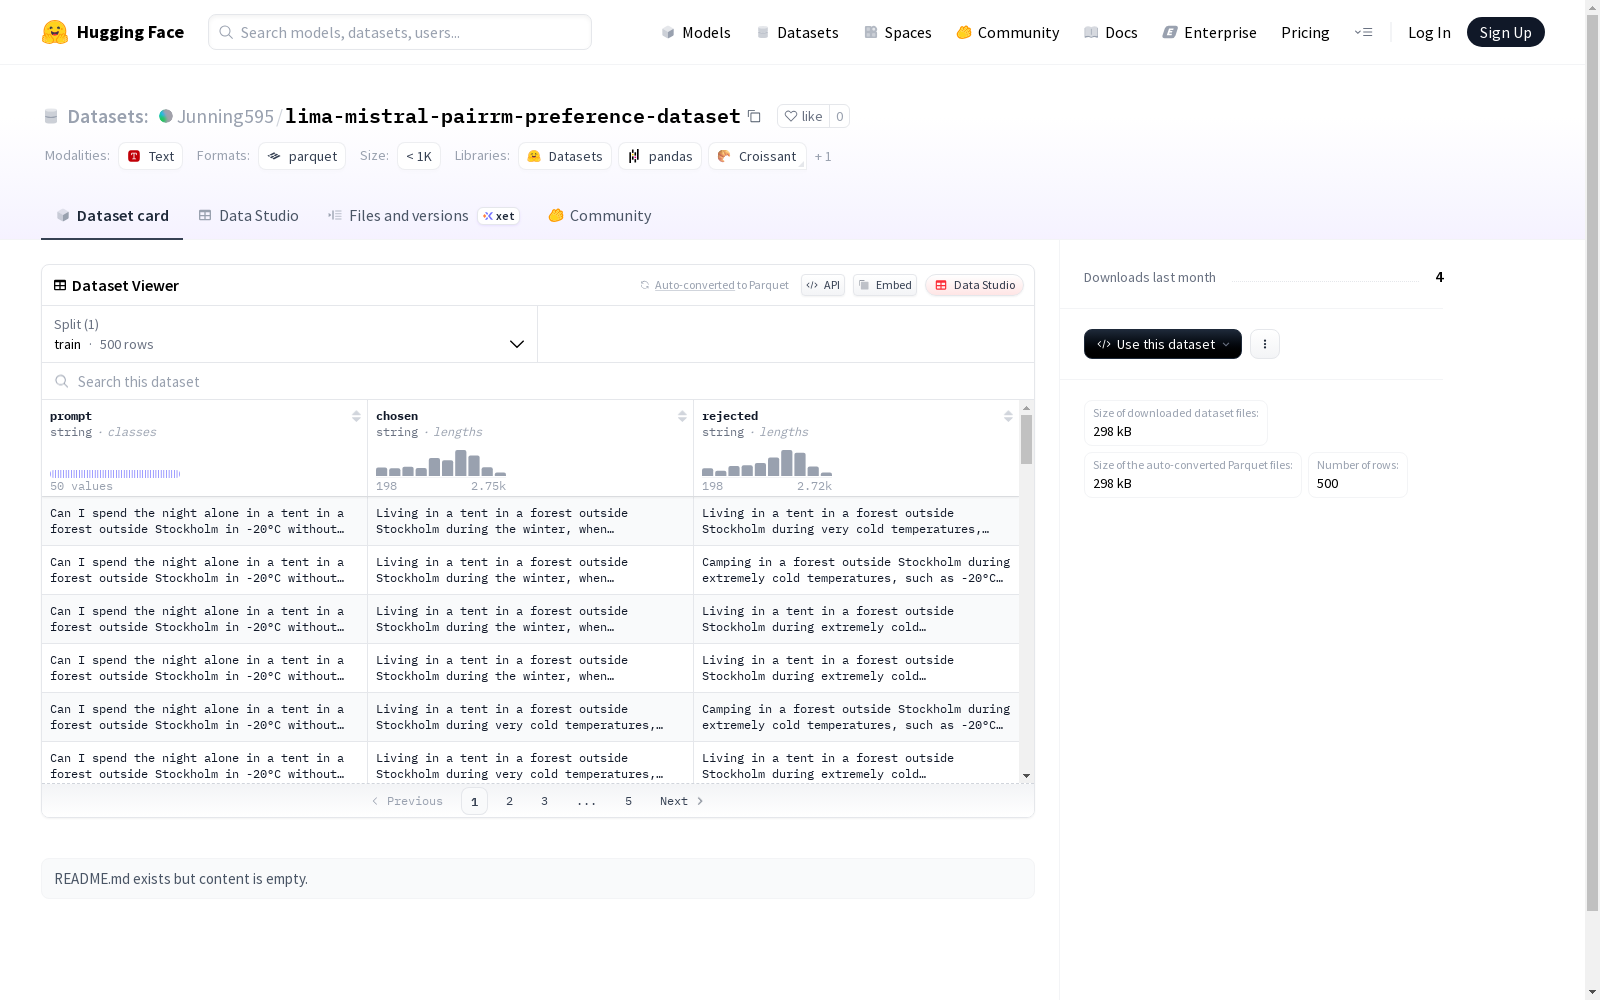The width and height of the screenshot is (1600, 1000).
Task: Open second row's rejected cell 'Camping in a forest'
Action: pos(856,570)
